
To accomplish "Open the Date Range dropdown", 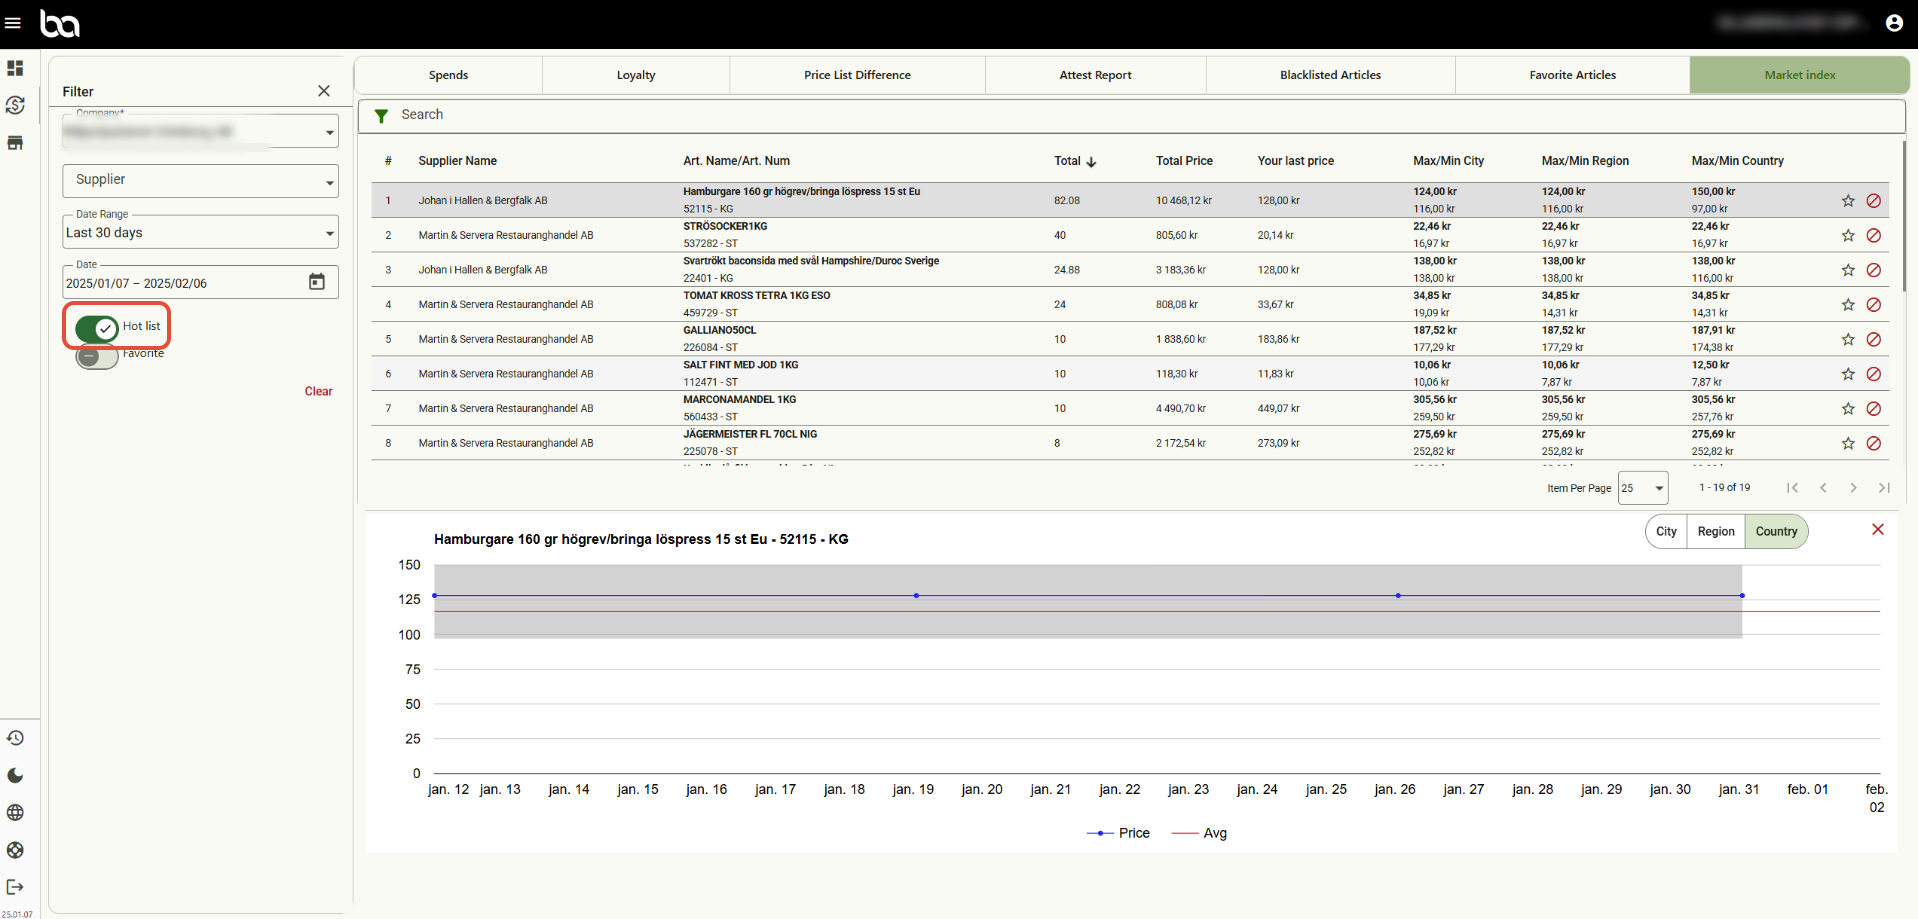I will coord(200,233).
